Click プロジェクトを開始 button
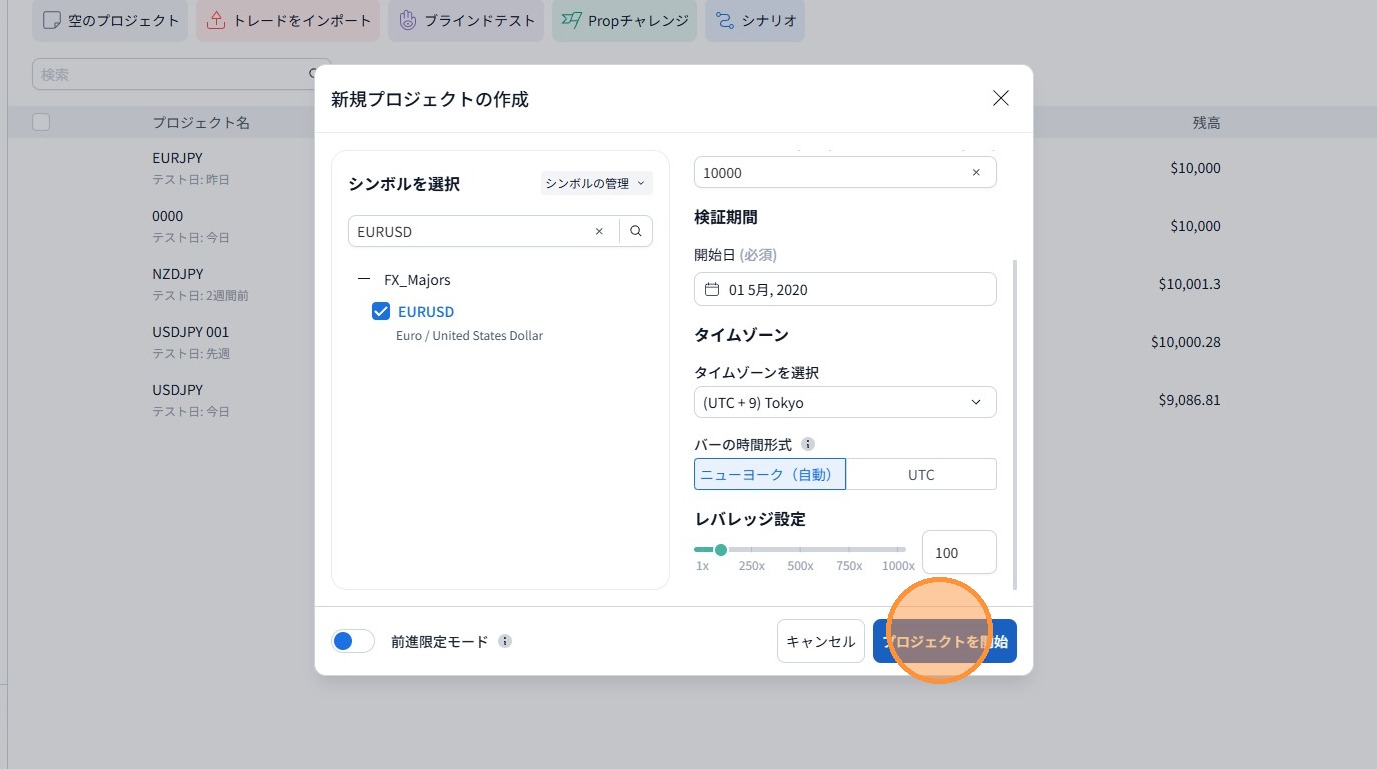Screen dimensions: 1377x769 tap(945, 641)
